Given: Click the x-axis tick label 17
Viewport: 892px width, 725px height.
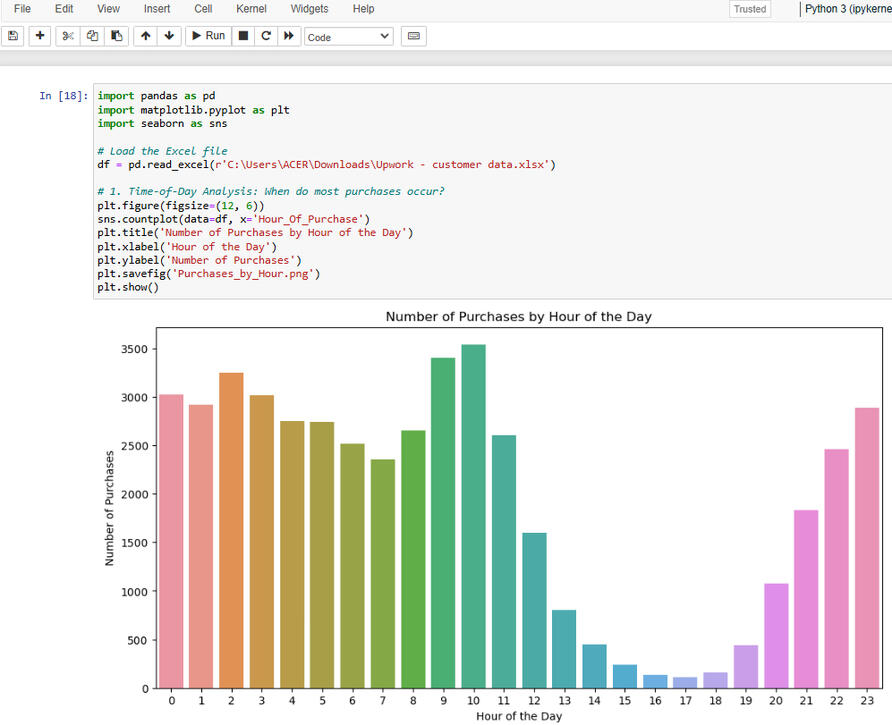Looking at the screenshot, I should [x=685, y=701].
